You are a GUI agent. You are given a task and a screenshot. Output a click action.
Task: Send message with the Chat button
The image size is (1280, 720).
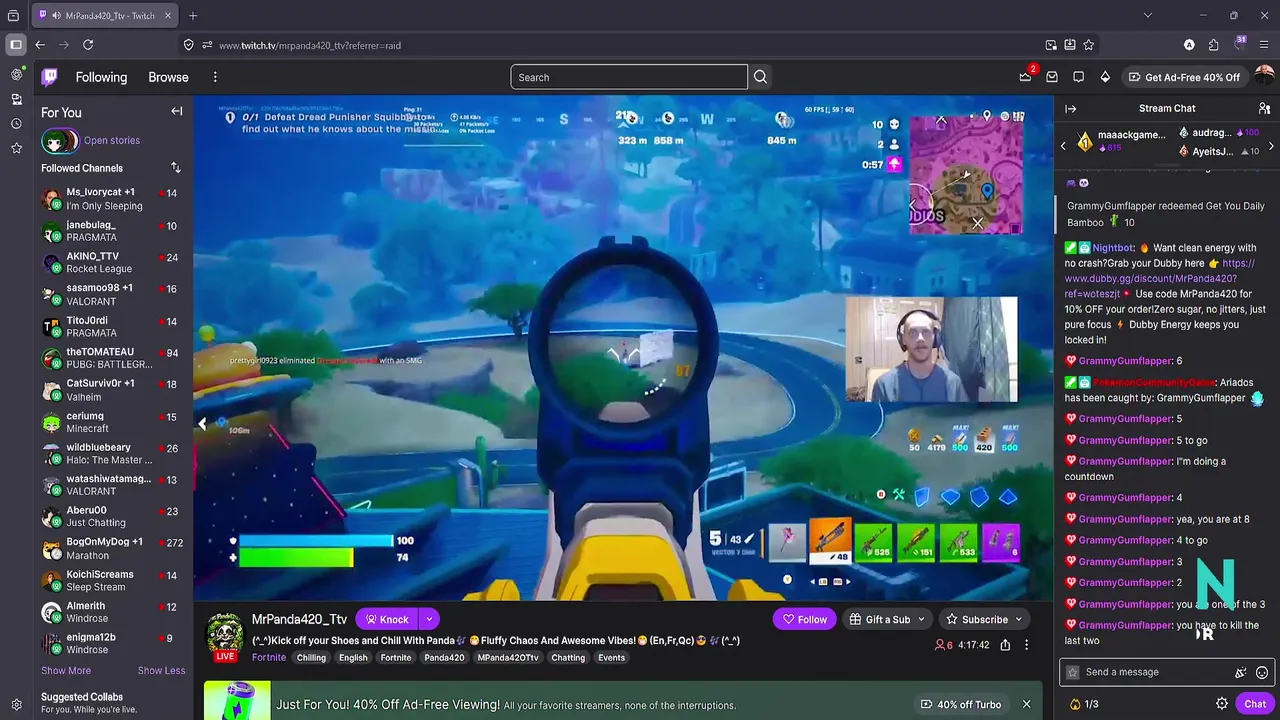(x=1255, y=704)
